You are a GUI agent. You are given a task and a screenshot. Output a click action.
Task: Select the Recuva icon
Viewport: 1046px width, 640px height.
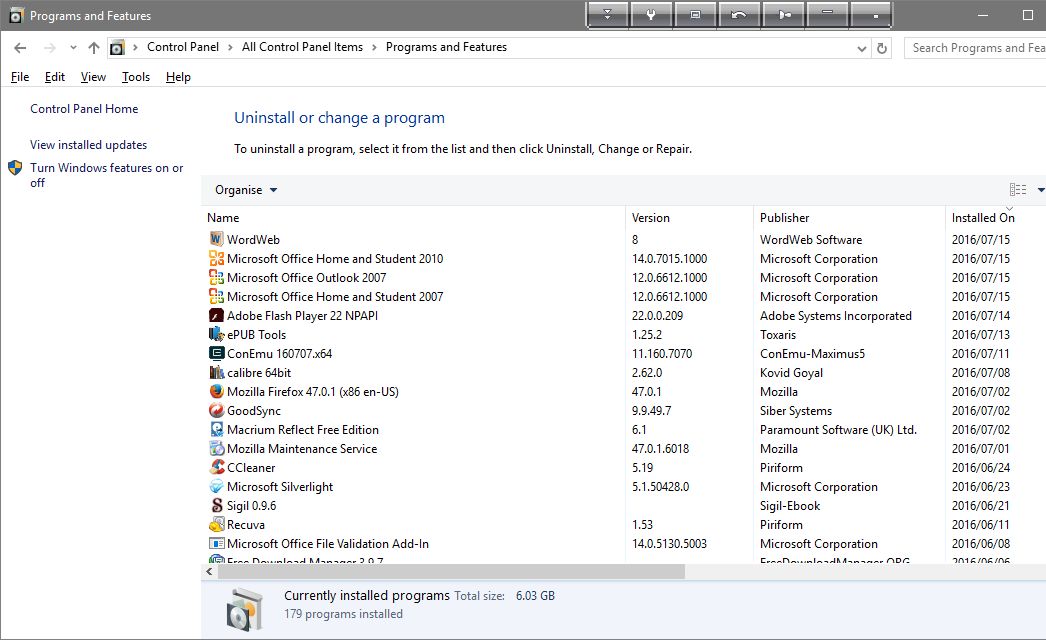click(216, 525)
